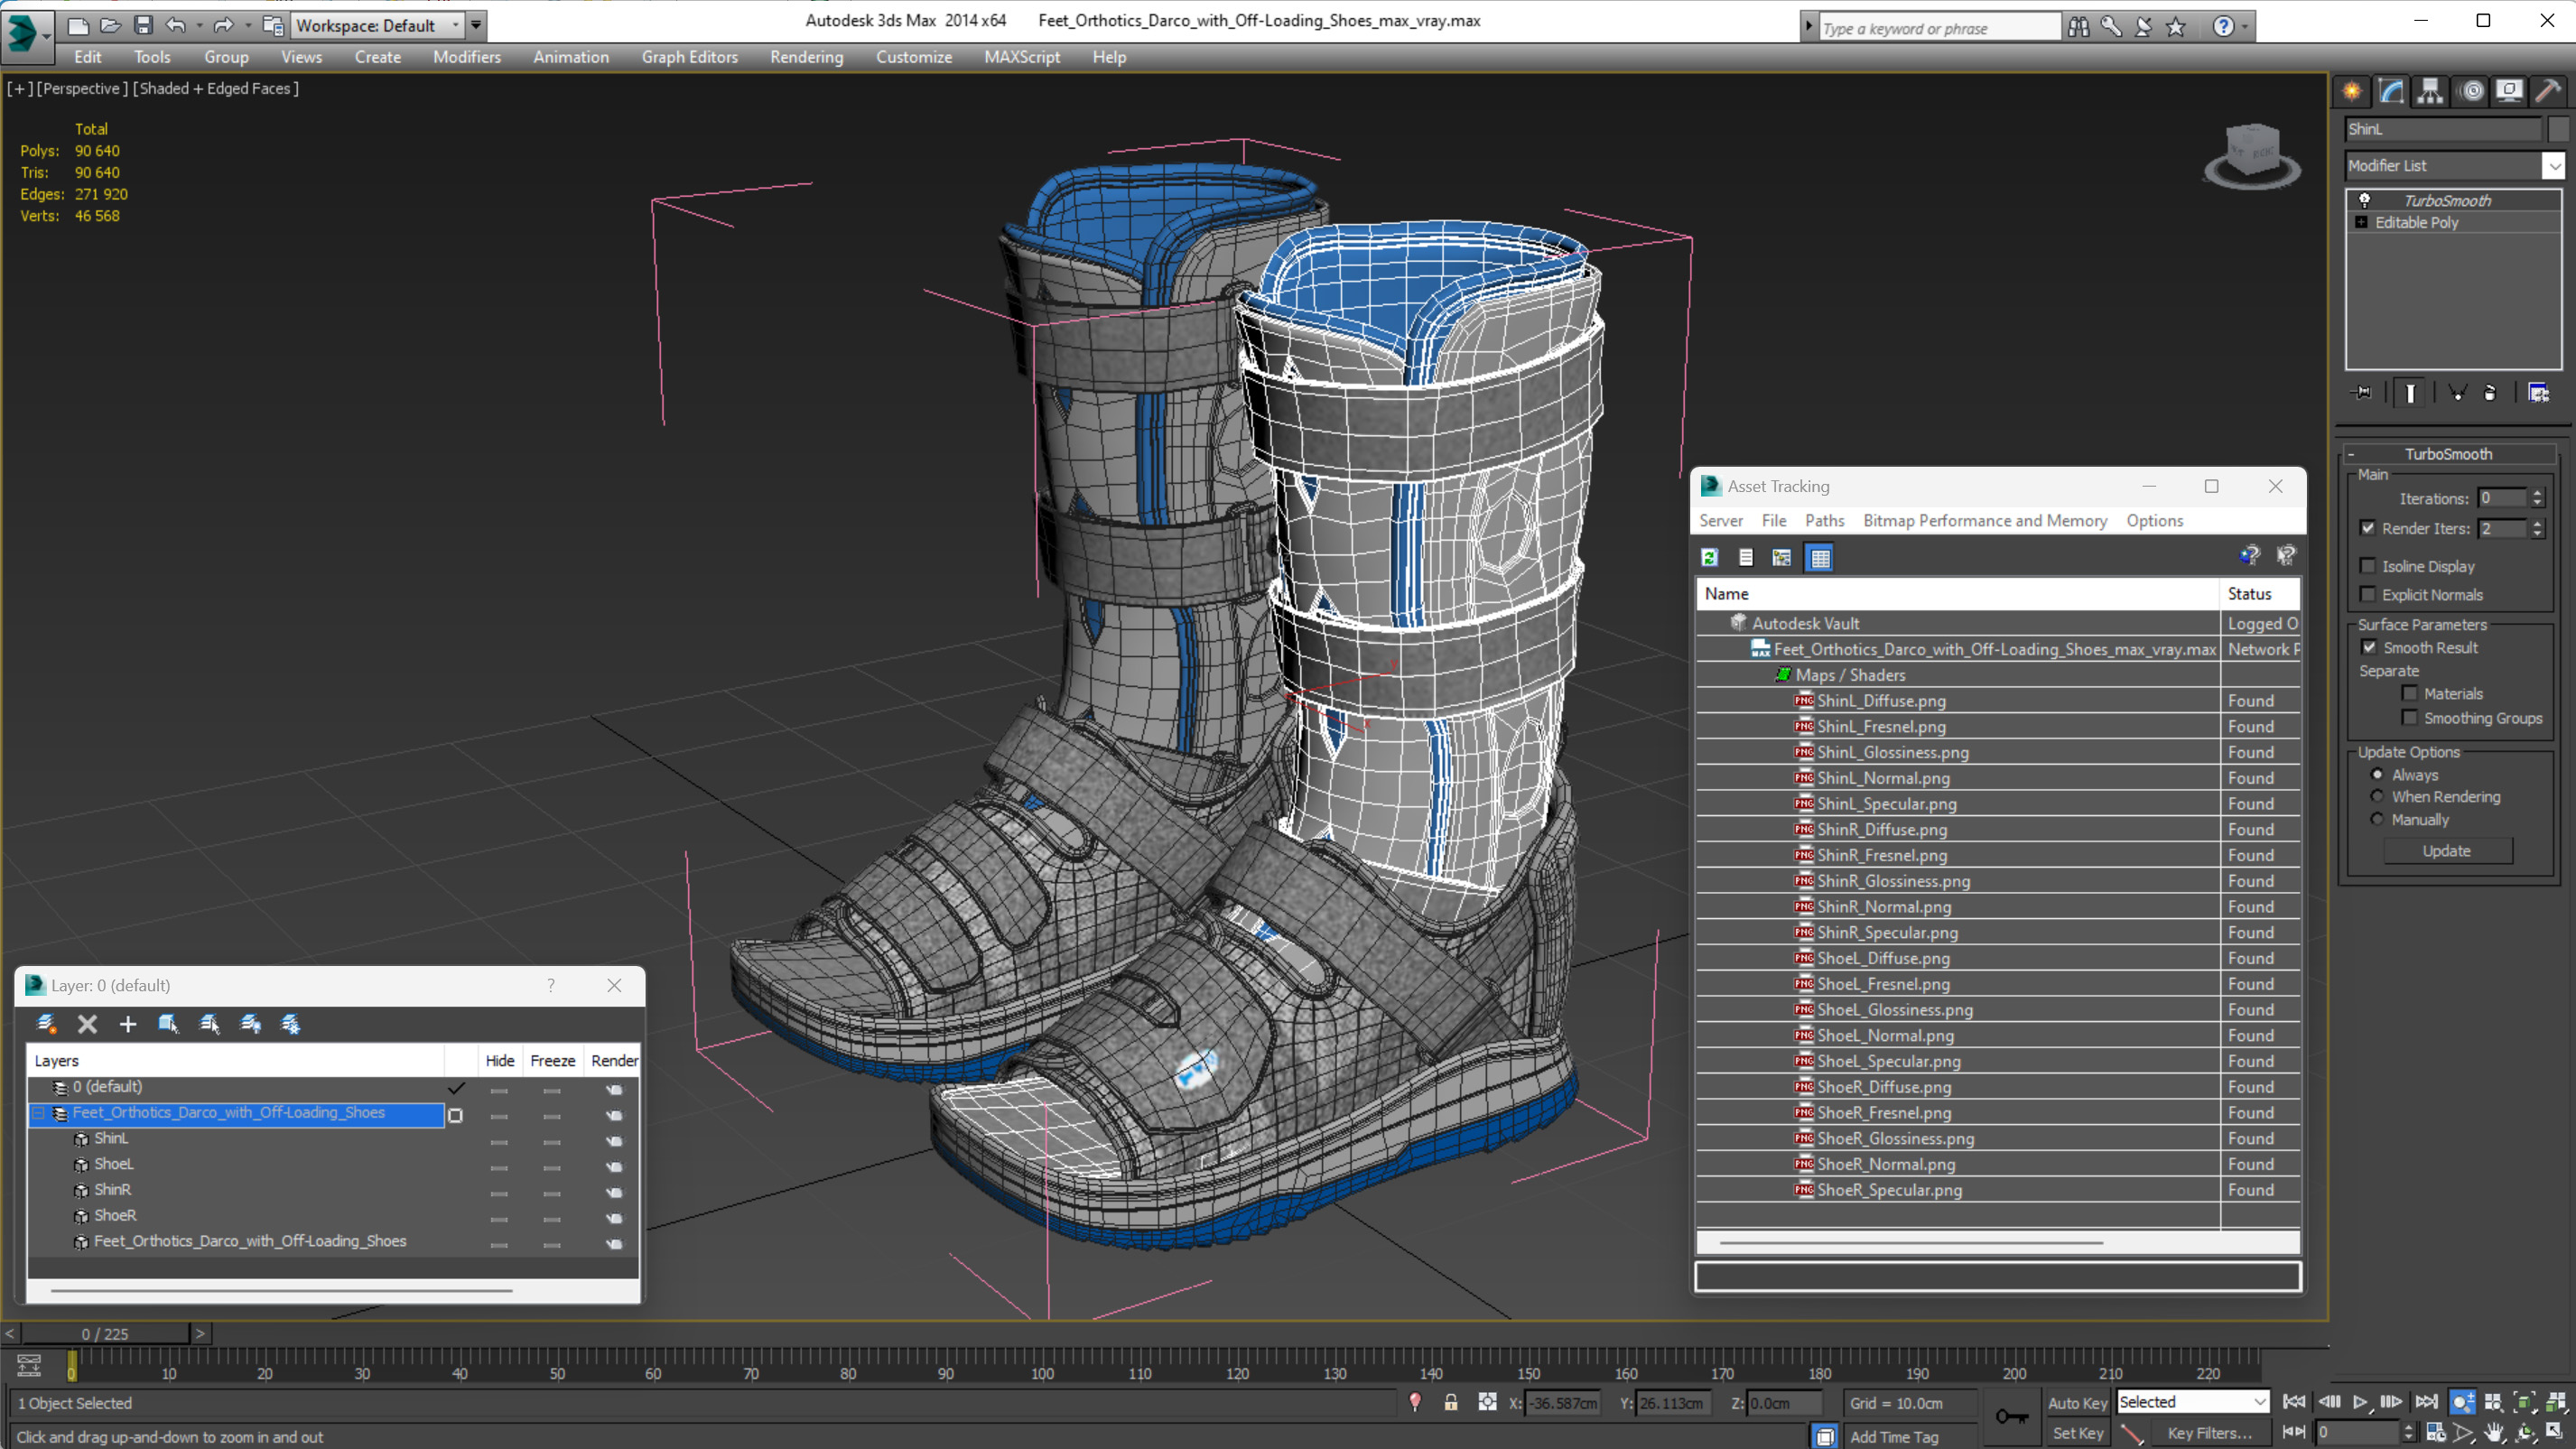Image resolution: width=2576 pixels, height=1449 pixels.
Task: Click the create new layer plus icon
Action: point(128,1024)
